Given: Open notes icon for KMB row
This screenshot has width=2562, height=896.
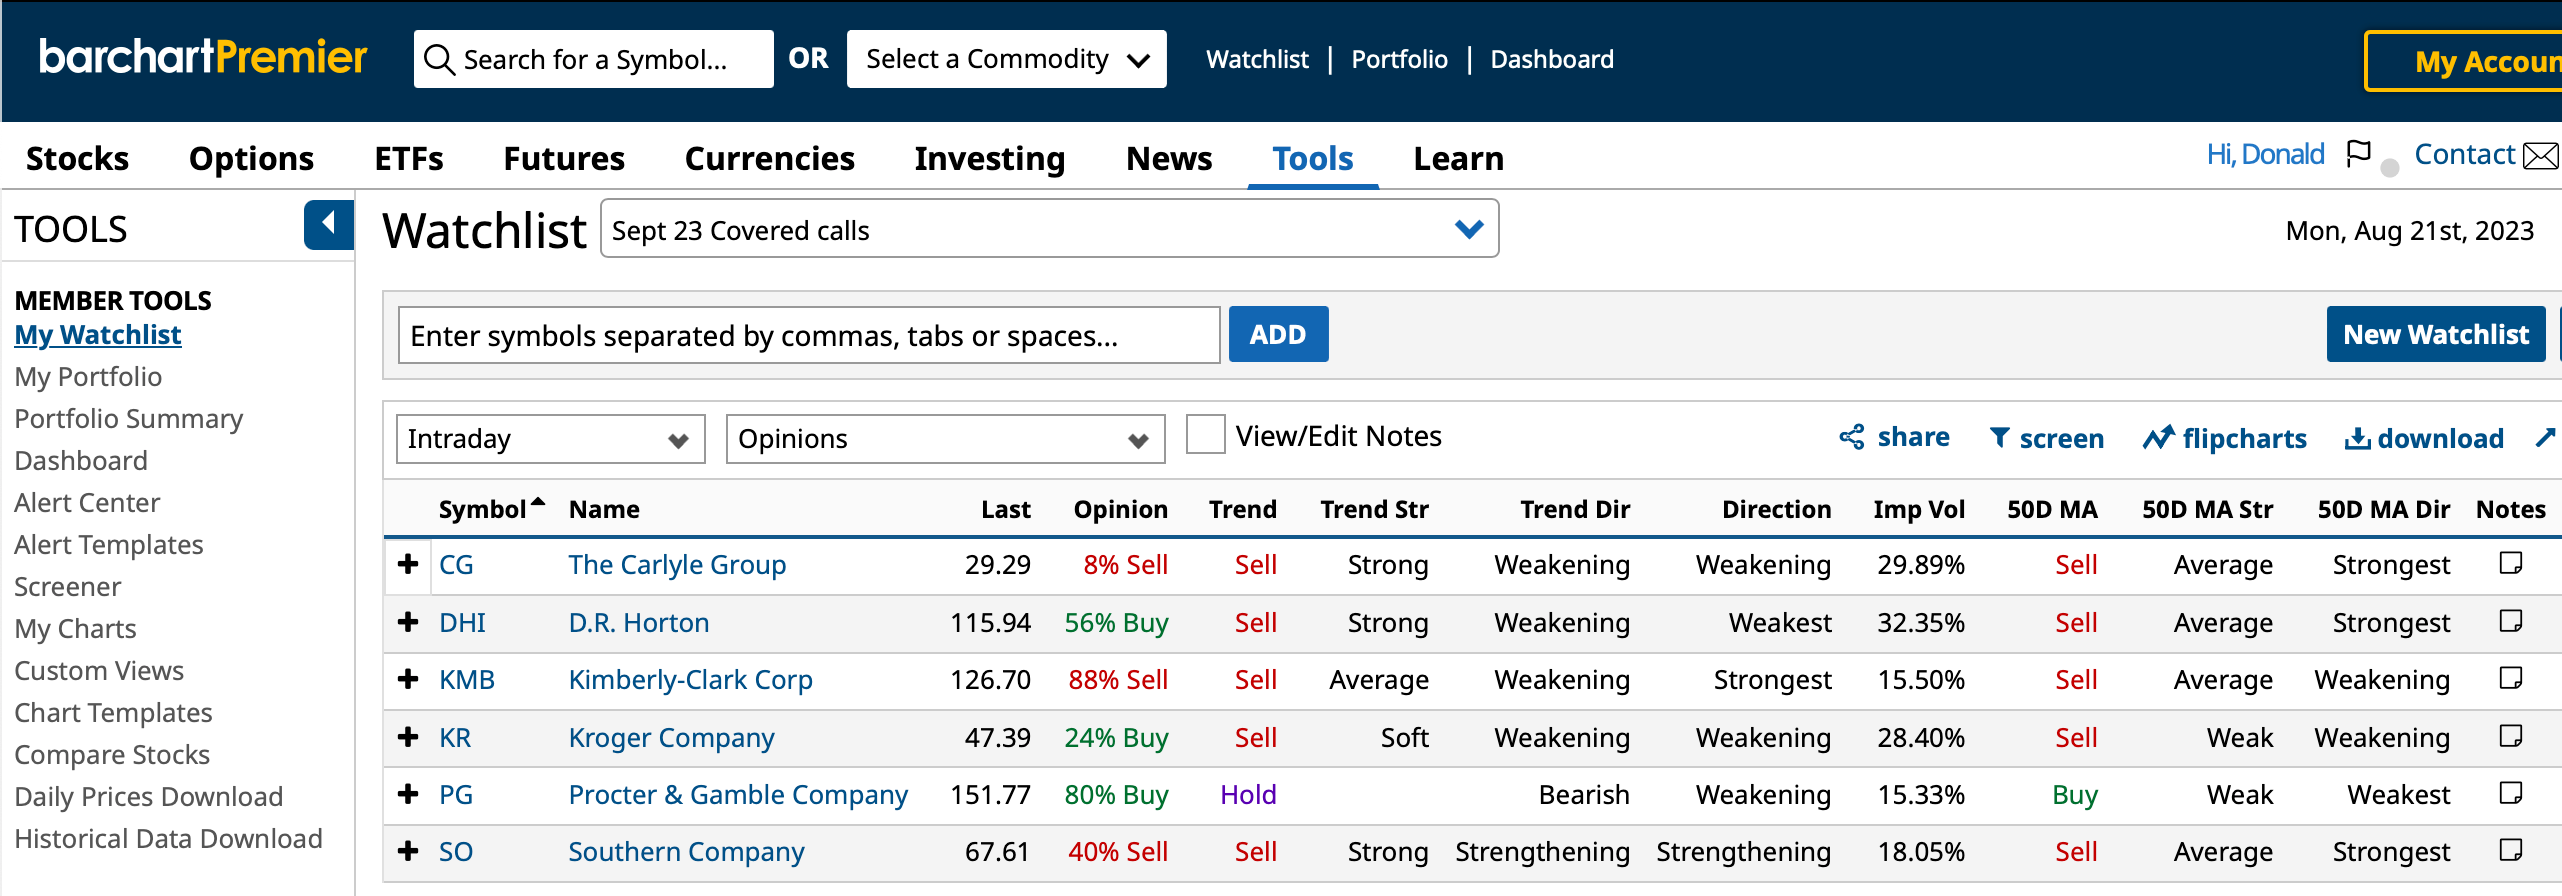Looking at the screenshot, I should pos(2510,678).
